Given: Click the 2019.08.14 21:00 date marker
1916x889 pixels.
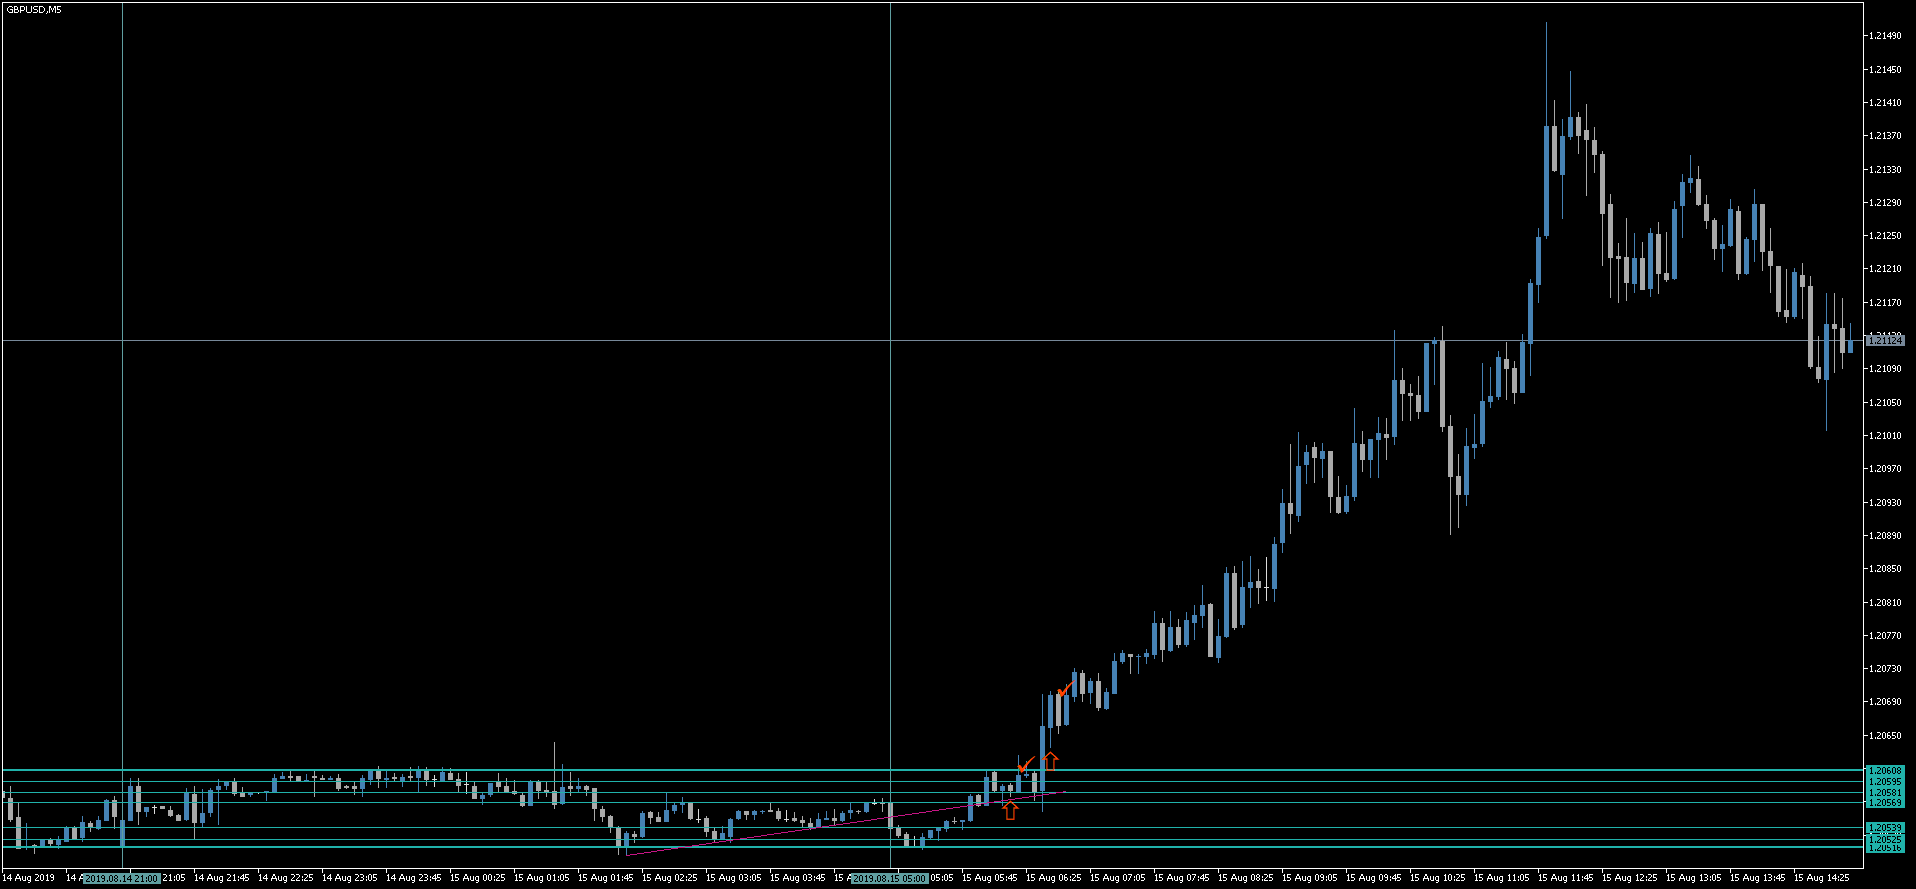Looking at the screenshot, I should (122, 878).
